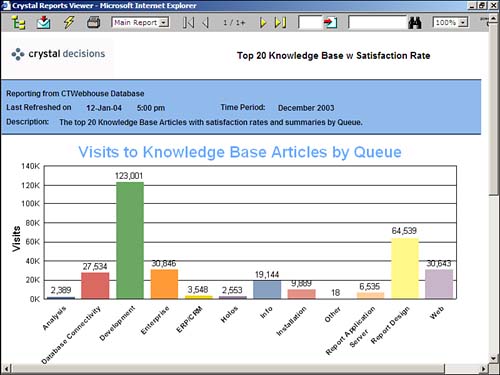Screen dimensions: 500x375
Task: Click the horizontal scrollbar right arrow
Action: (x=483, y=369)
